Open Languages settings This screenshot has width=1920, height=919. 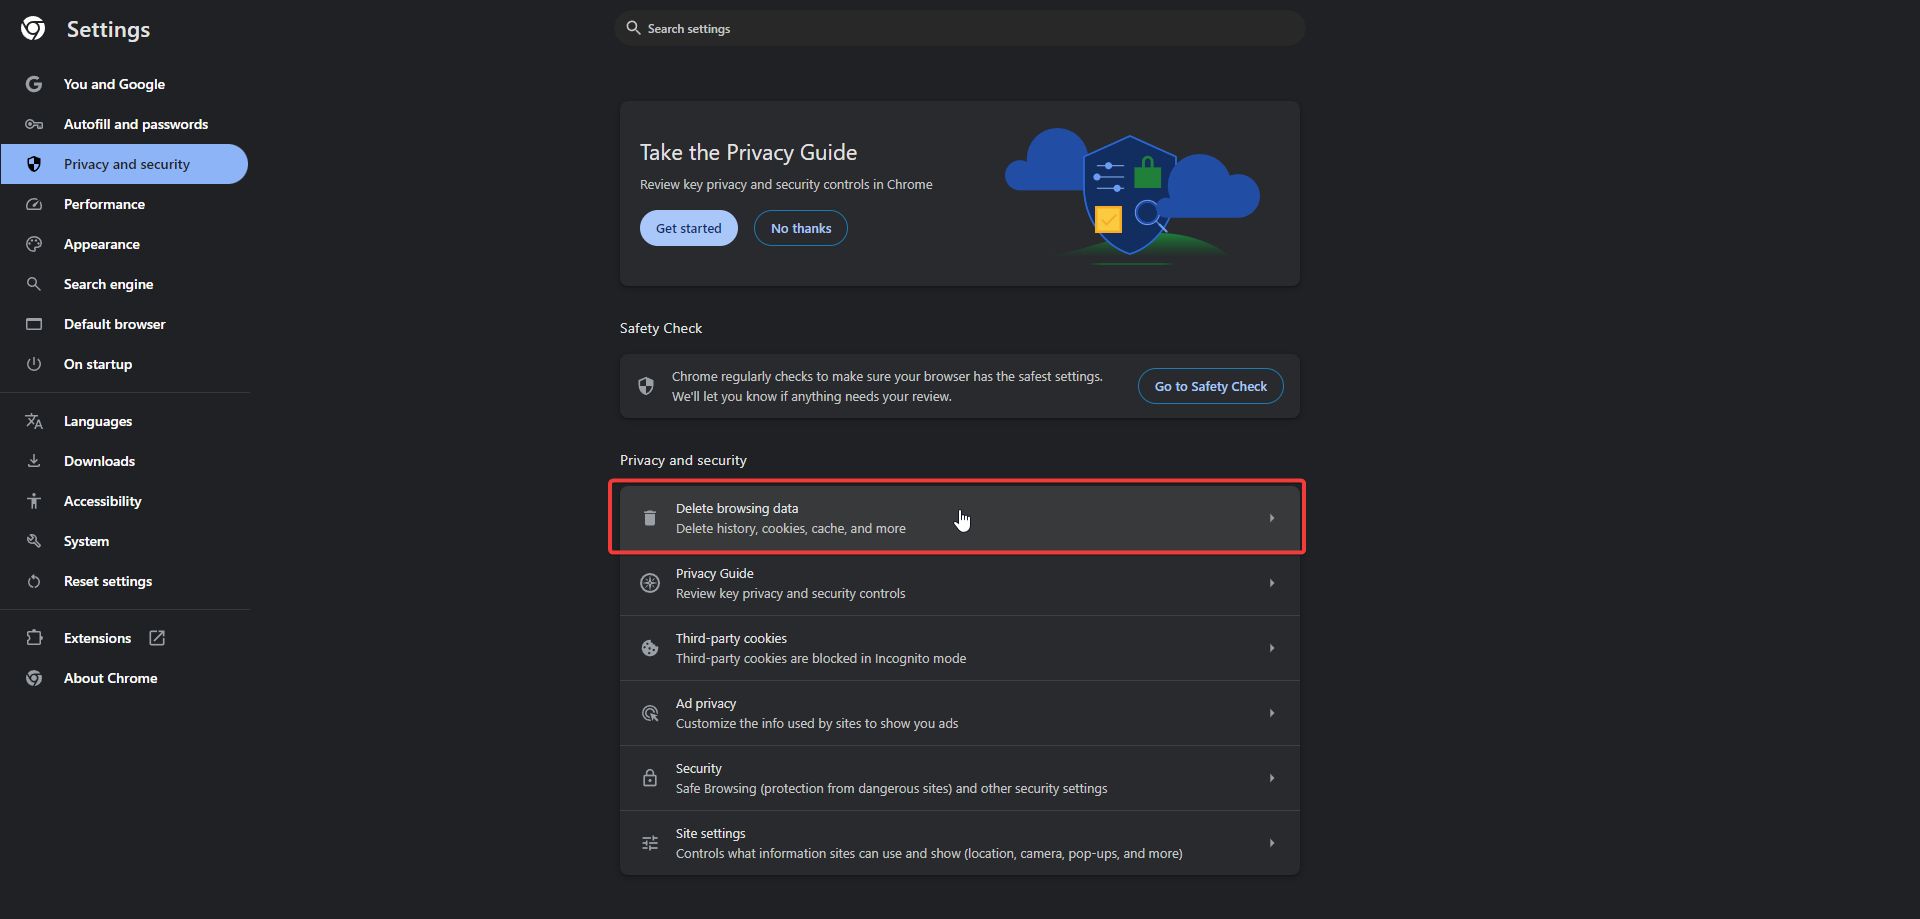point(124,421)
